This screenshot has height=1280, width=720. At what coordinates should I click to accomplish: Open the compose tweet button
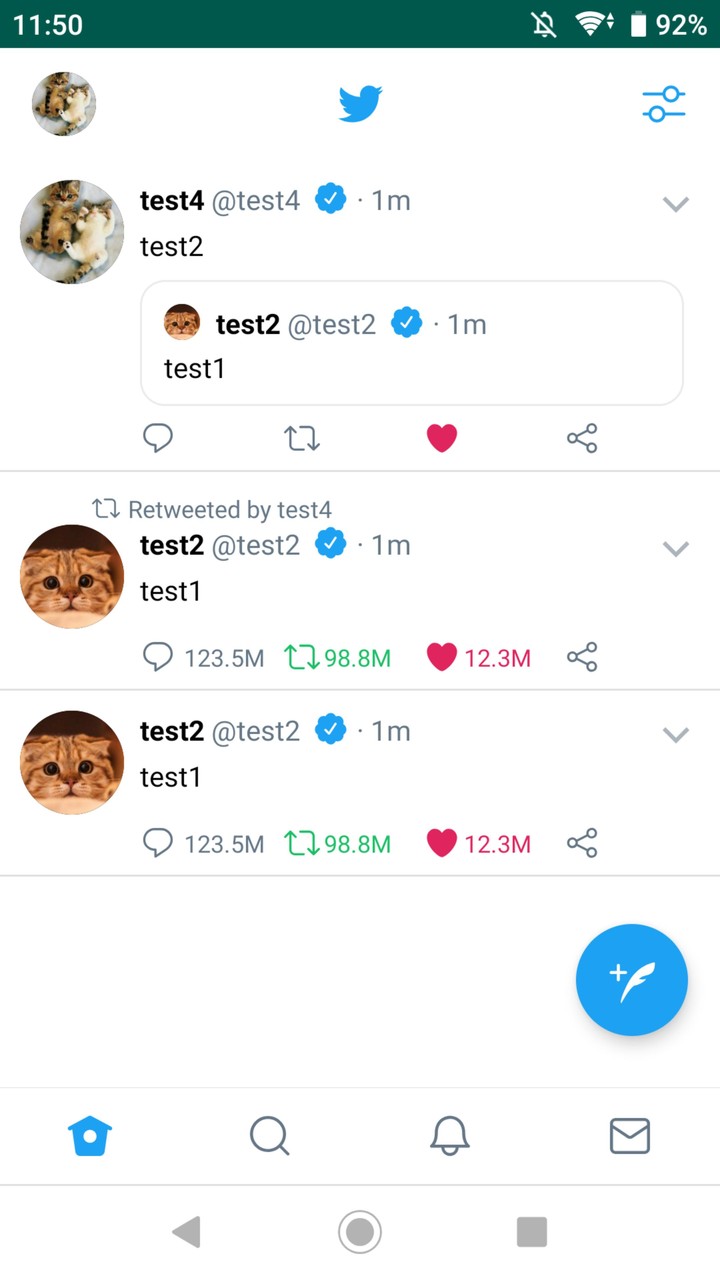point(631,980)
